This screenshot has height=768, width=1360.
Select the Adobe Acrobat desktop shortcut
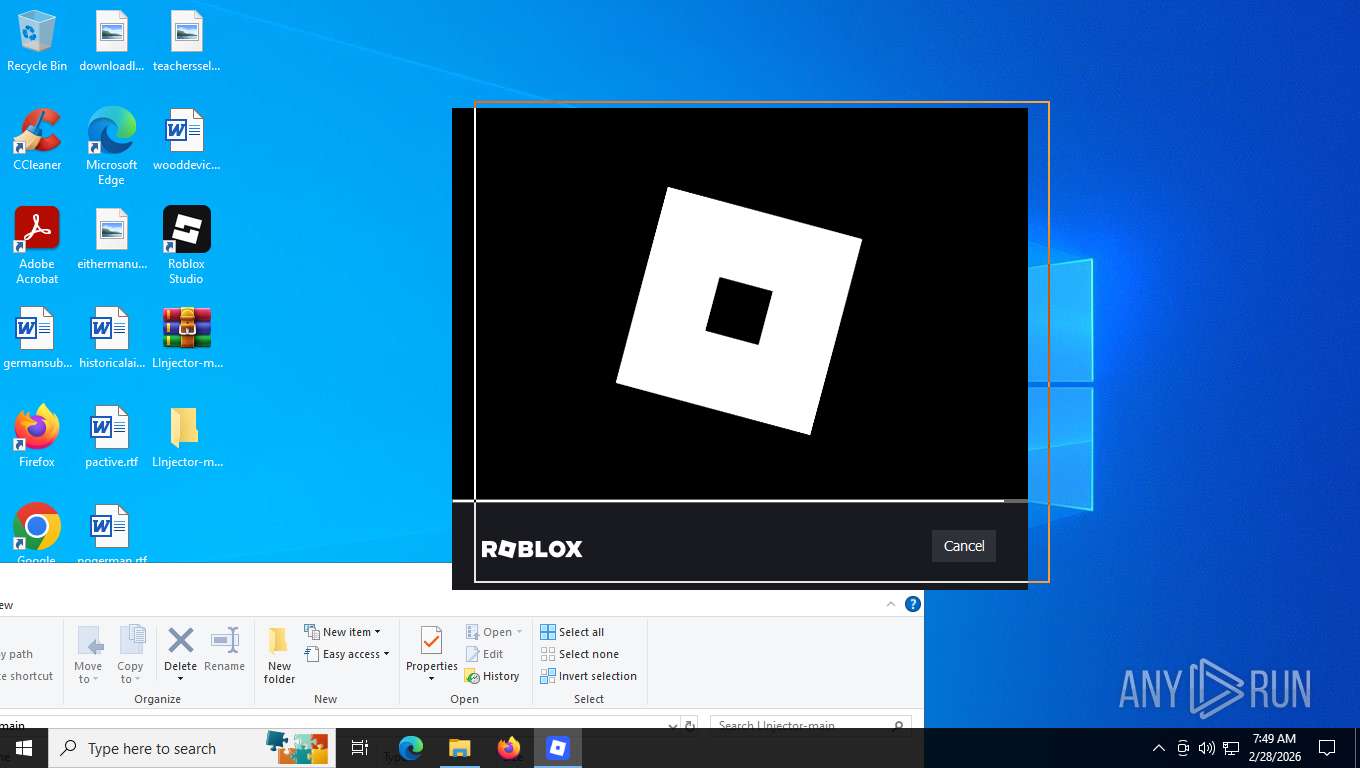pyautogui.click(x=37, y=246)
